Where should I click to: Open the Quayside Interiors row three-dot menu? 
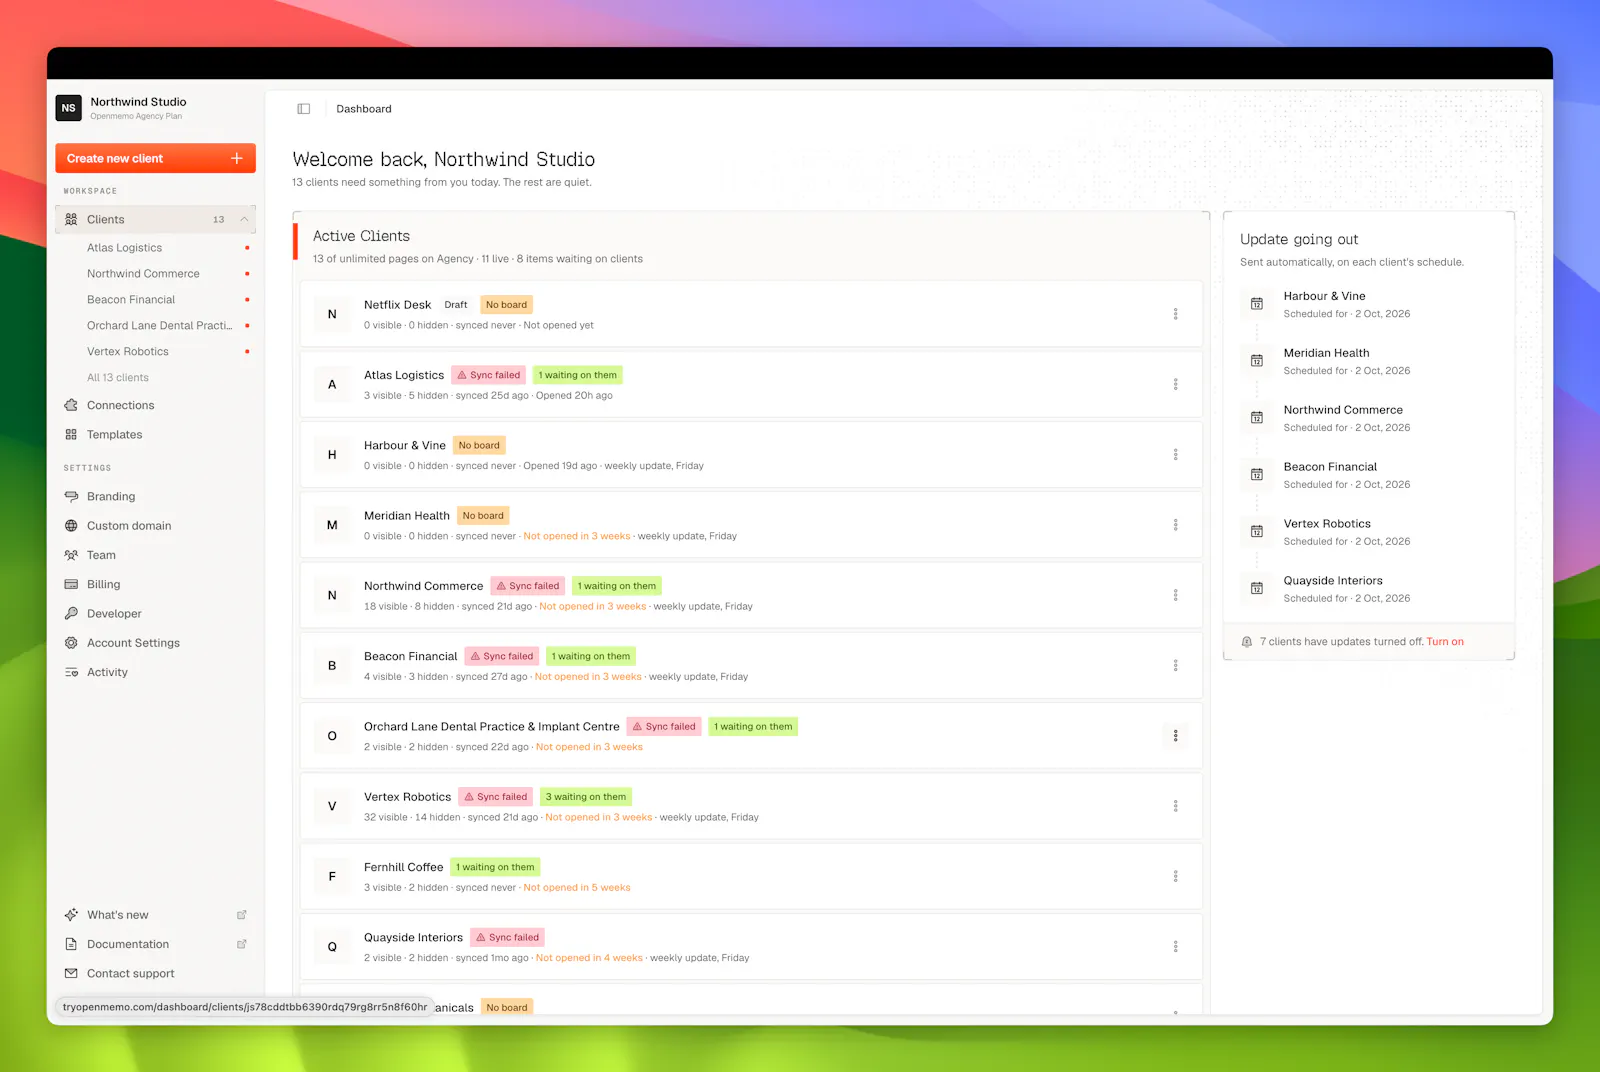[x=1175, y=946]
